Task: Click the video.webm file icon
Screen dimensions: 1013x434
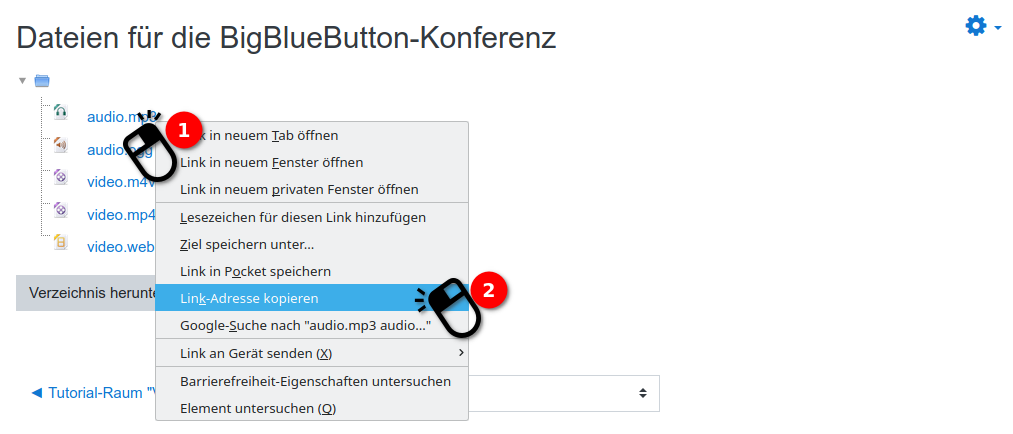Action: point(61,242)
